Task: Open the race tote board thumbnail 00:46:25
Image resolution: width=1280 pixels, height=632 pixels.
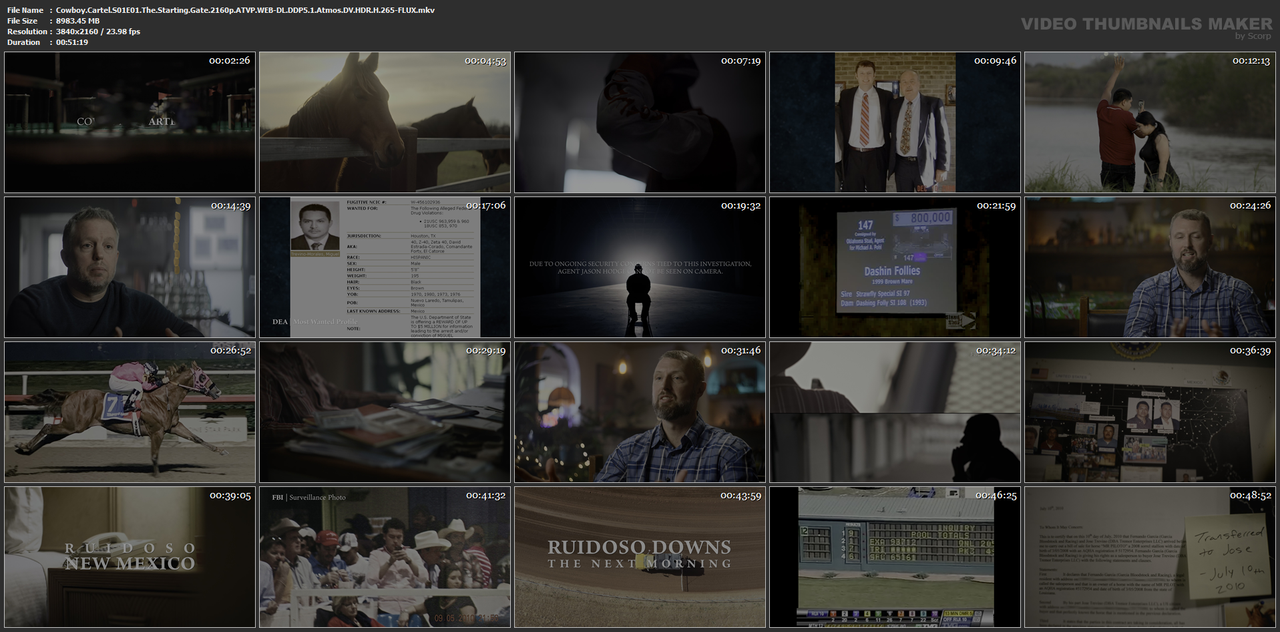Action: pos(895,557)
